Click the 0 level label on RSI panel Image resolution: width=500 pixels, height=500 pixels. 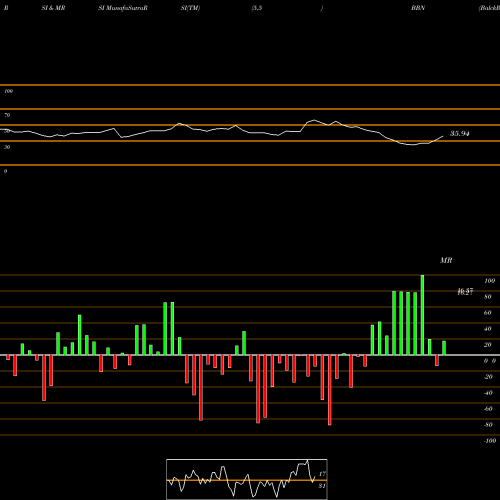click(5, 171)
